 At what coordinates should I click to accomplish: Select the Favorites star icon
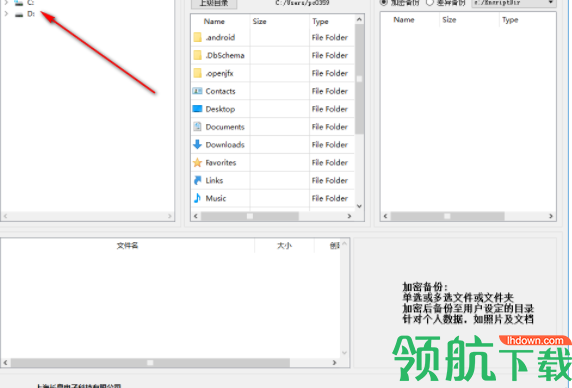click(197, 162)
